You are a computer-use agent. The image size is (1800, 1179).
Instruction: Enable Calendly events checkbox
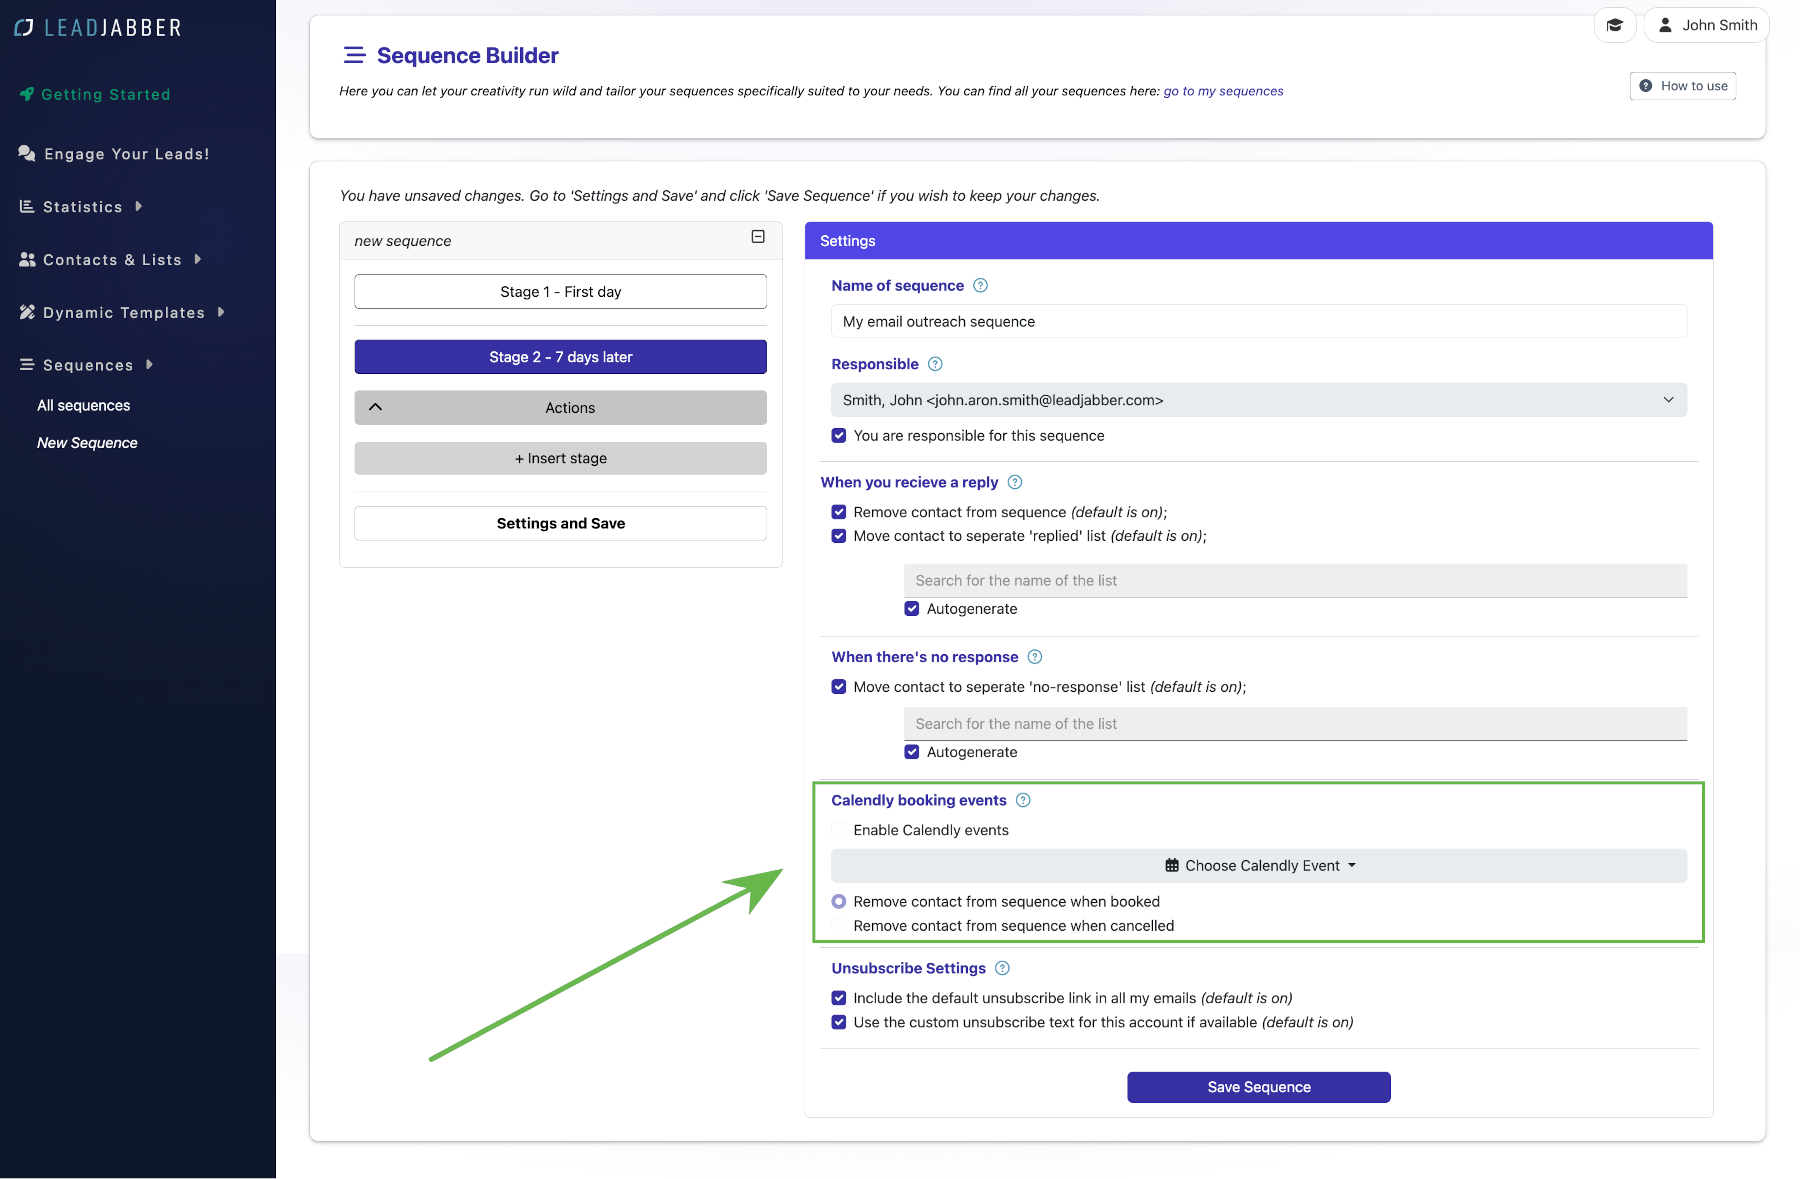pyautogui.click(x=839, y=830)
